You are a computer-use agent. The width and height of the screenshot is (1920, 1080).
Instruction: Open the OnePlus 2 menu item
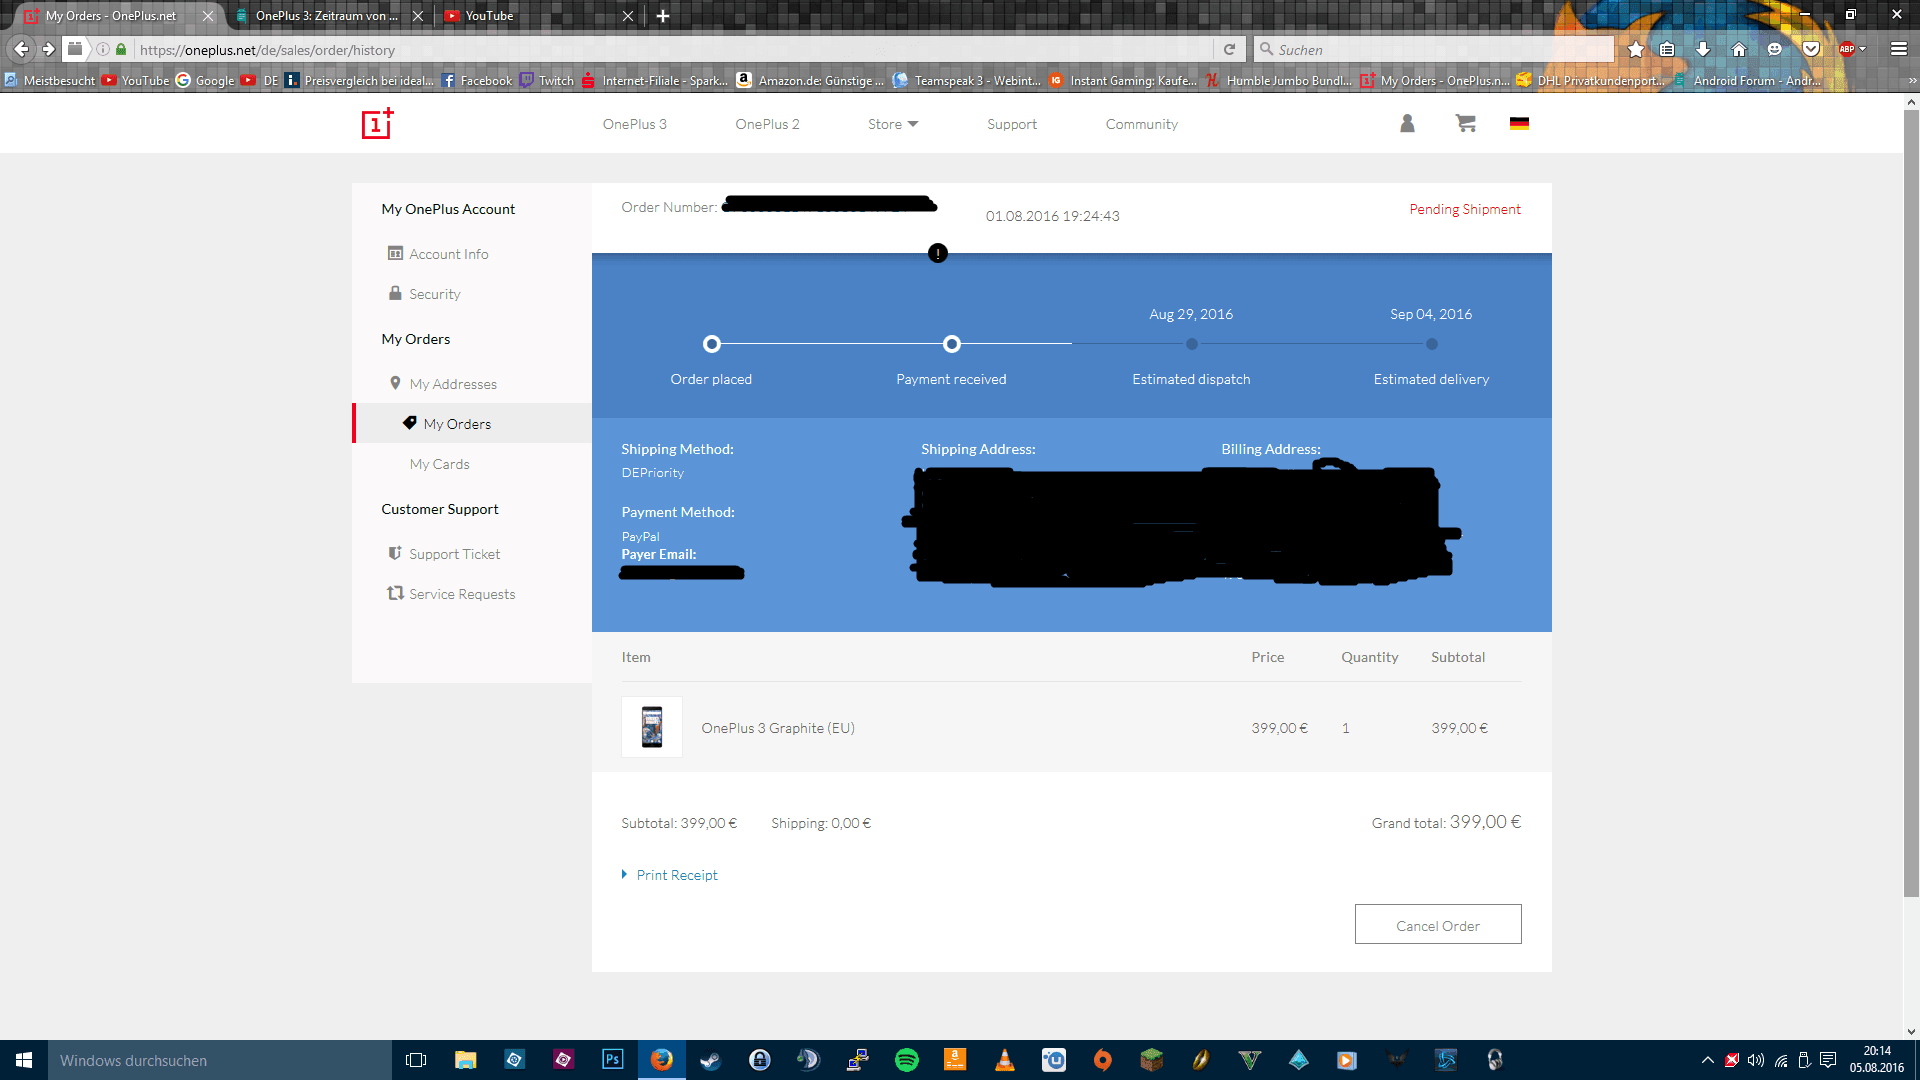pos(767,124)
